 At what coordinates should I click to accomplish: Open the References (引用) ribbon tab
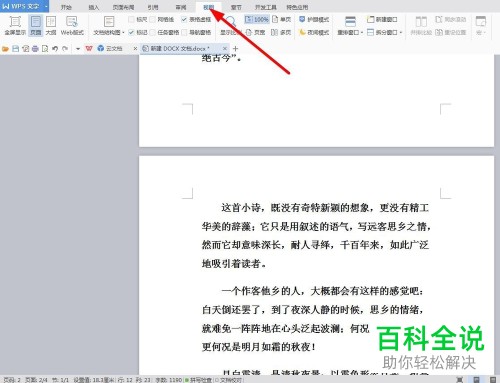153,7
